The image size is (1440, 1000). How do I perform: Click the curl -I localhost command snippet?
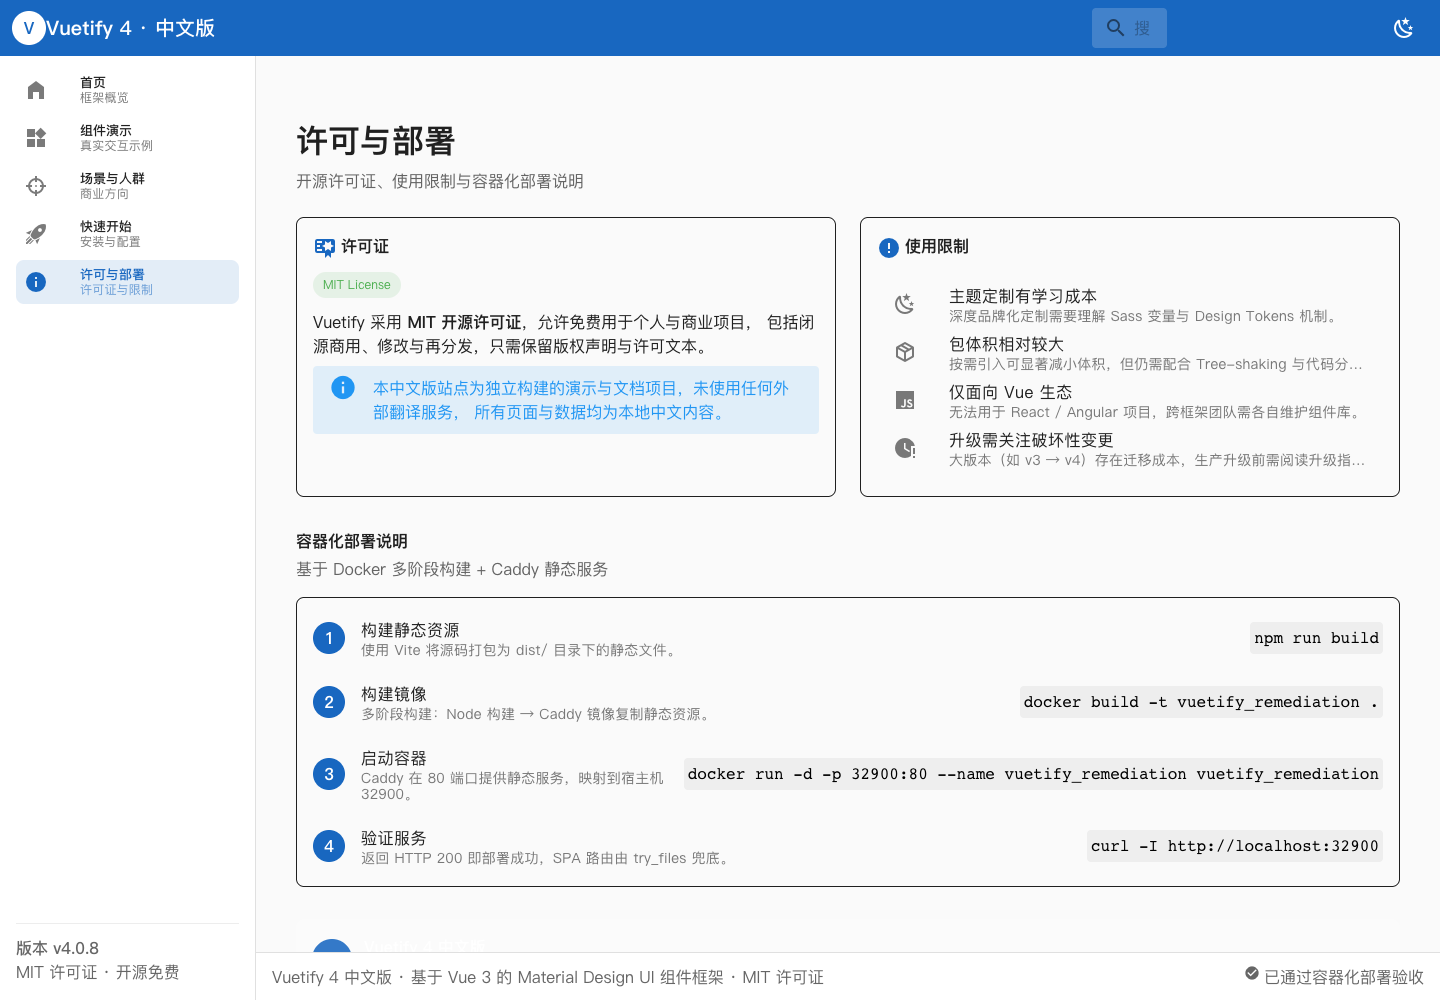[1235, 846]
